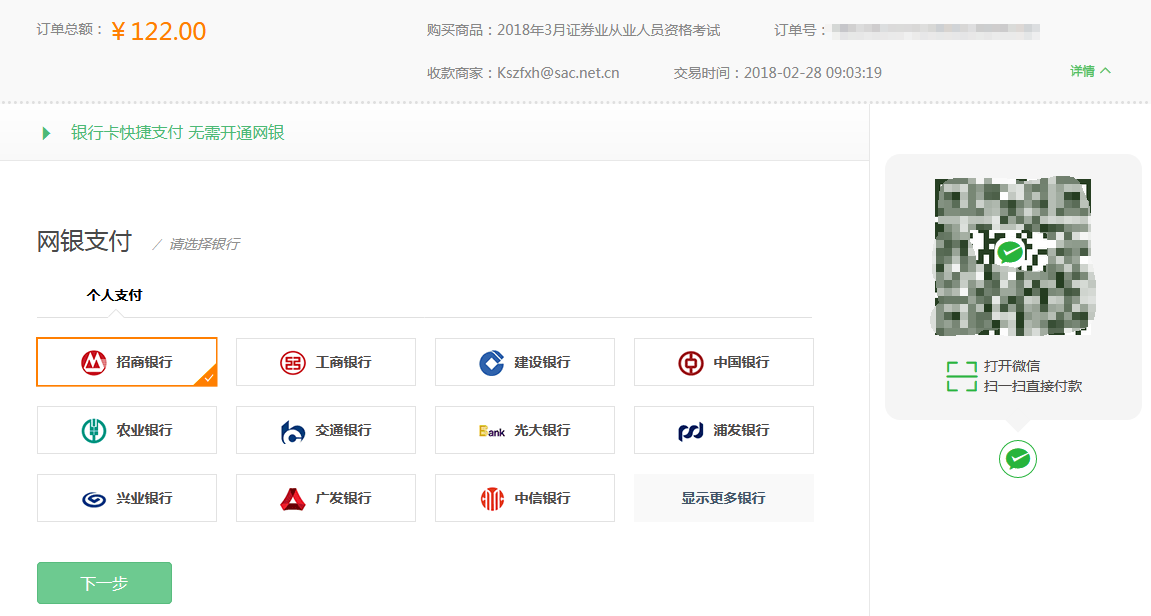Click the 下一步 button
The image size is (1151, 616).
tap(104, 583)
